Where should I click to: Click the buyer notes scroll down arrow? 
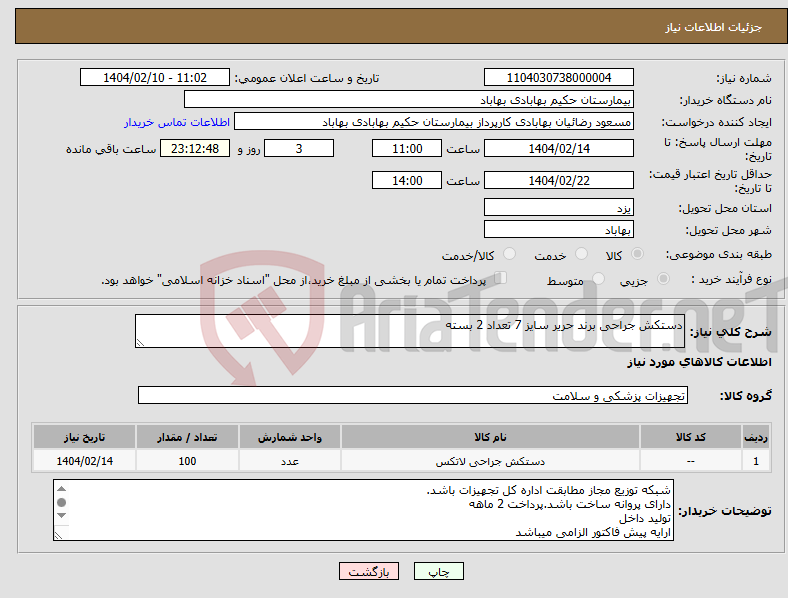(61, 515)
